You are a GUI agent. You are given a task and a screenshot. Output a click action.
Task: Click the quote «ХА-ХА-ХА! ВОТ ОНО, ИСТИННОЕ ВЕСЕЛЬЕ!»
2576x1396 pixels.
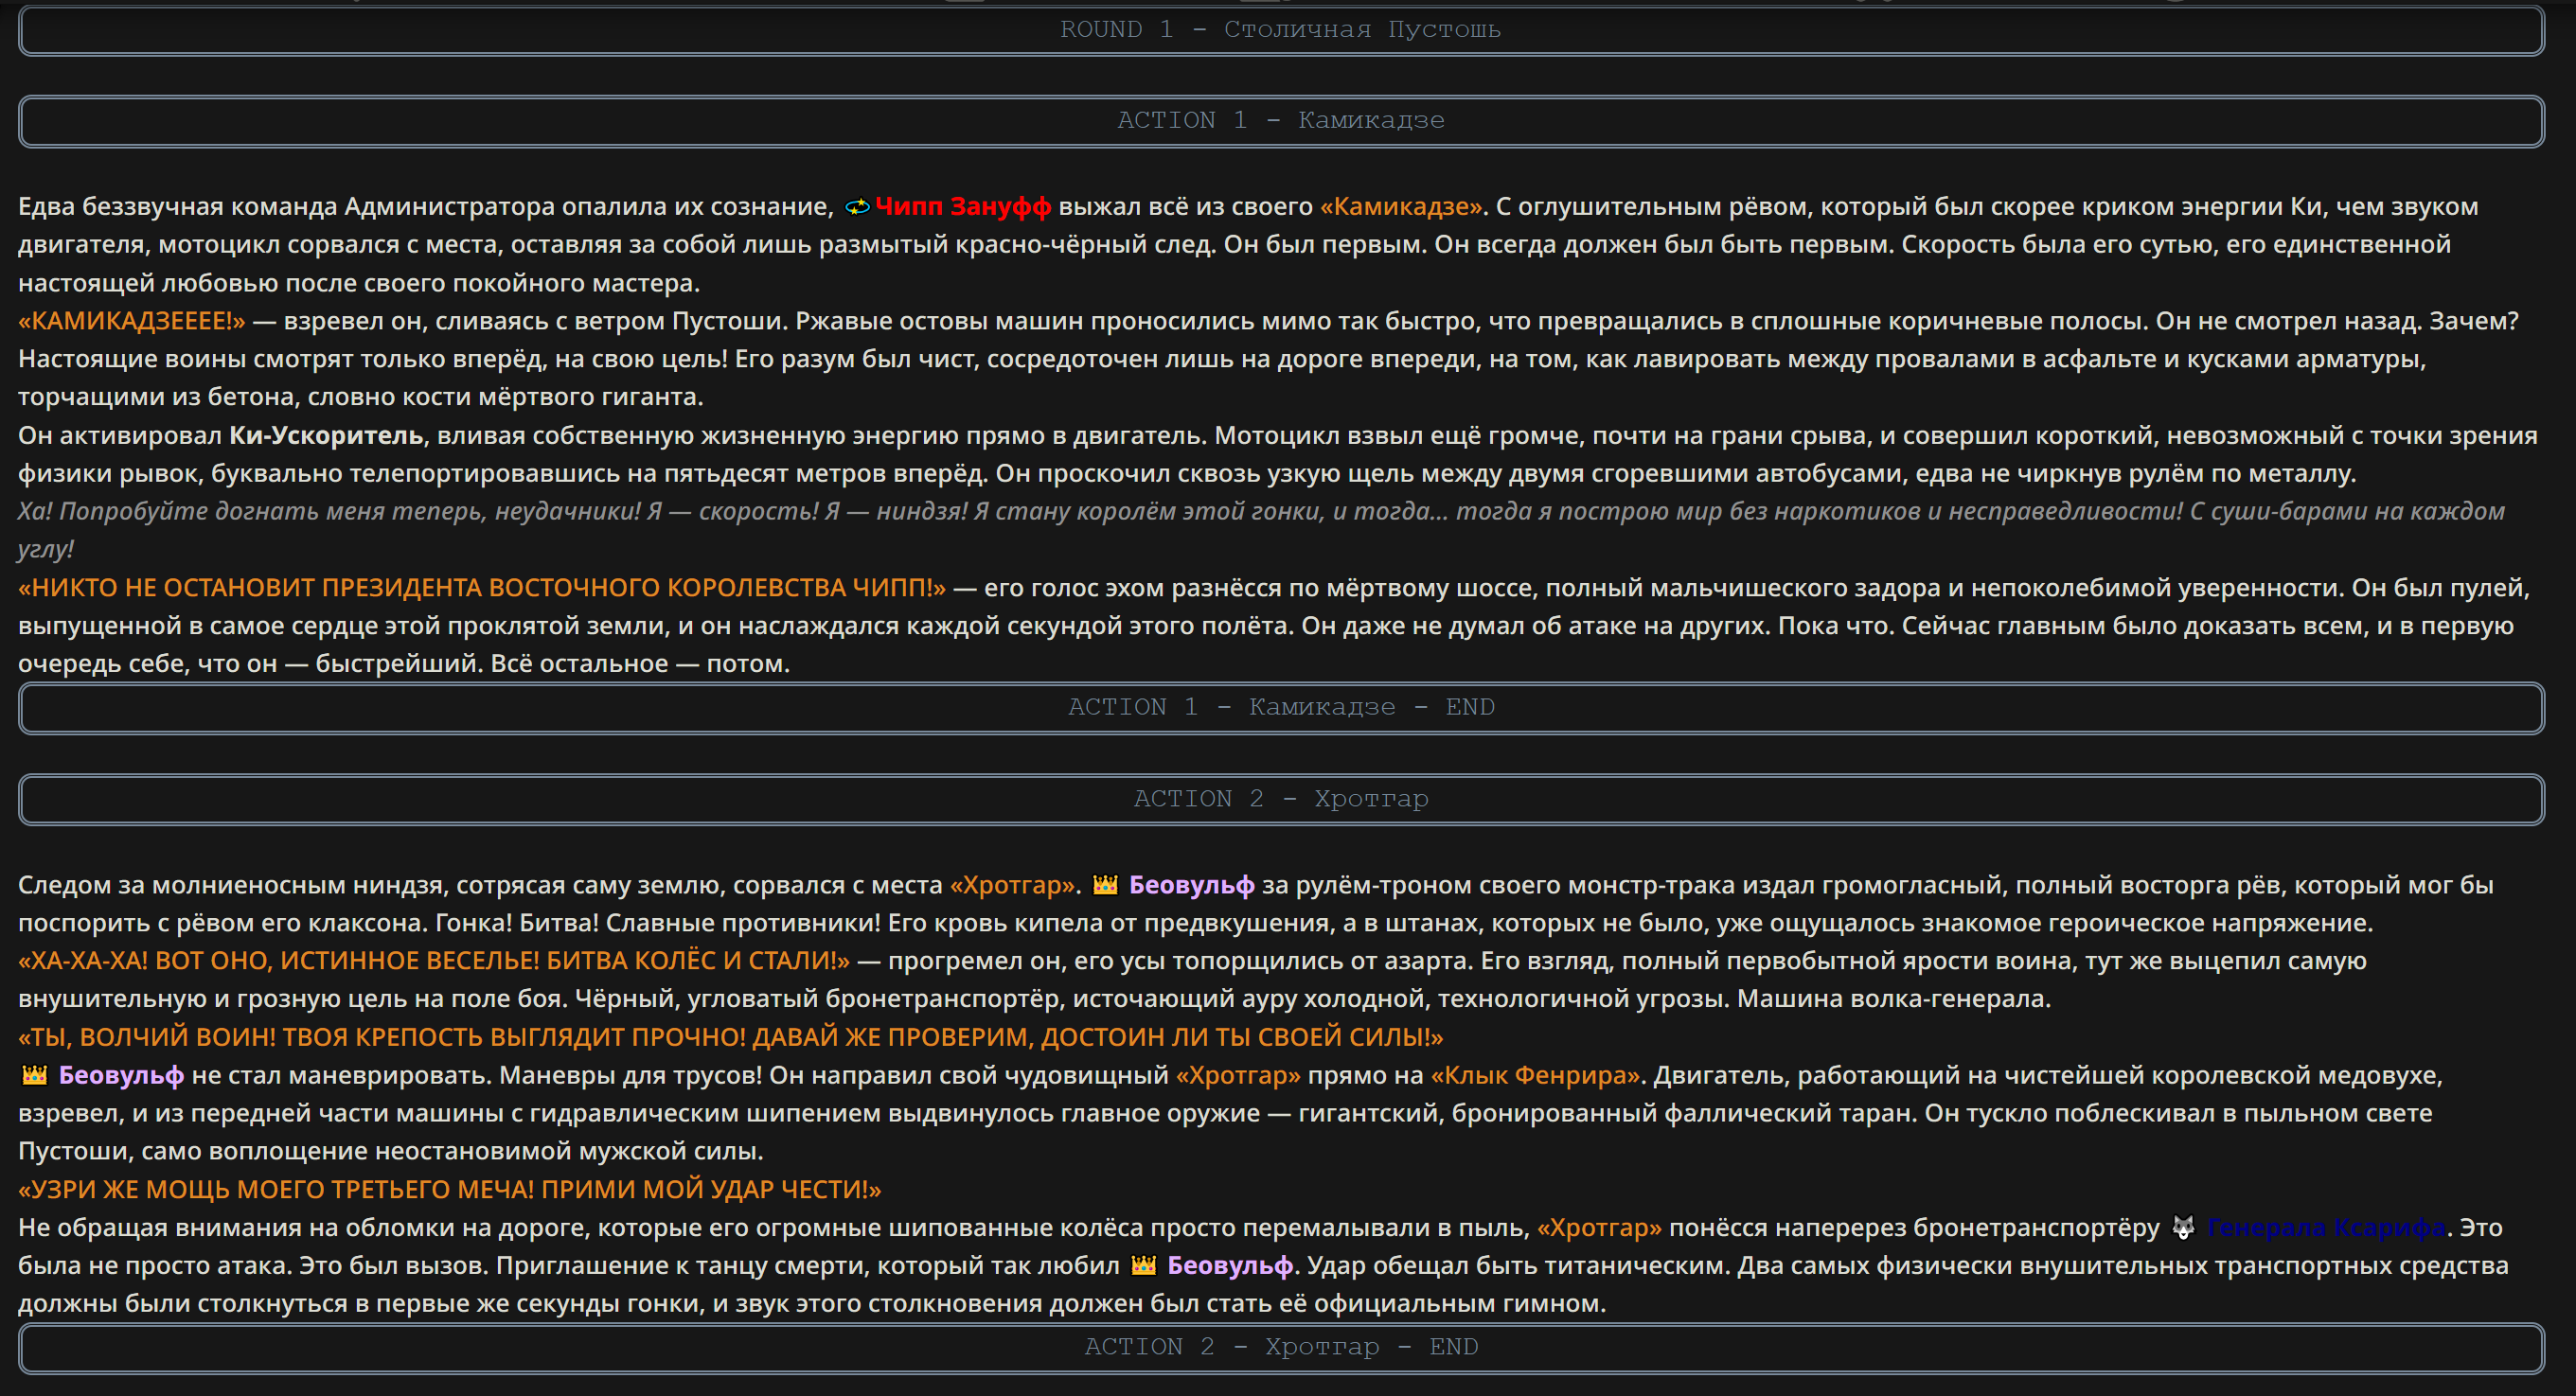(x=434, y=961)
